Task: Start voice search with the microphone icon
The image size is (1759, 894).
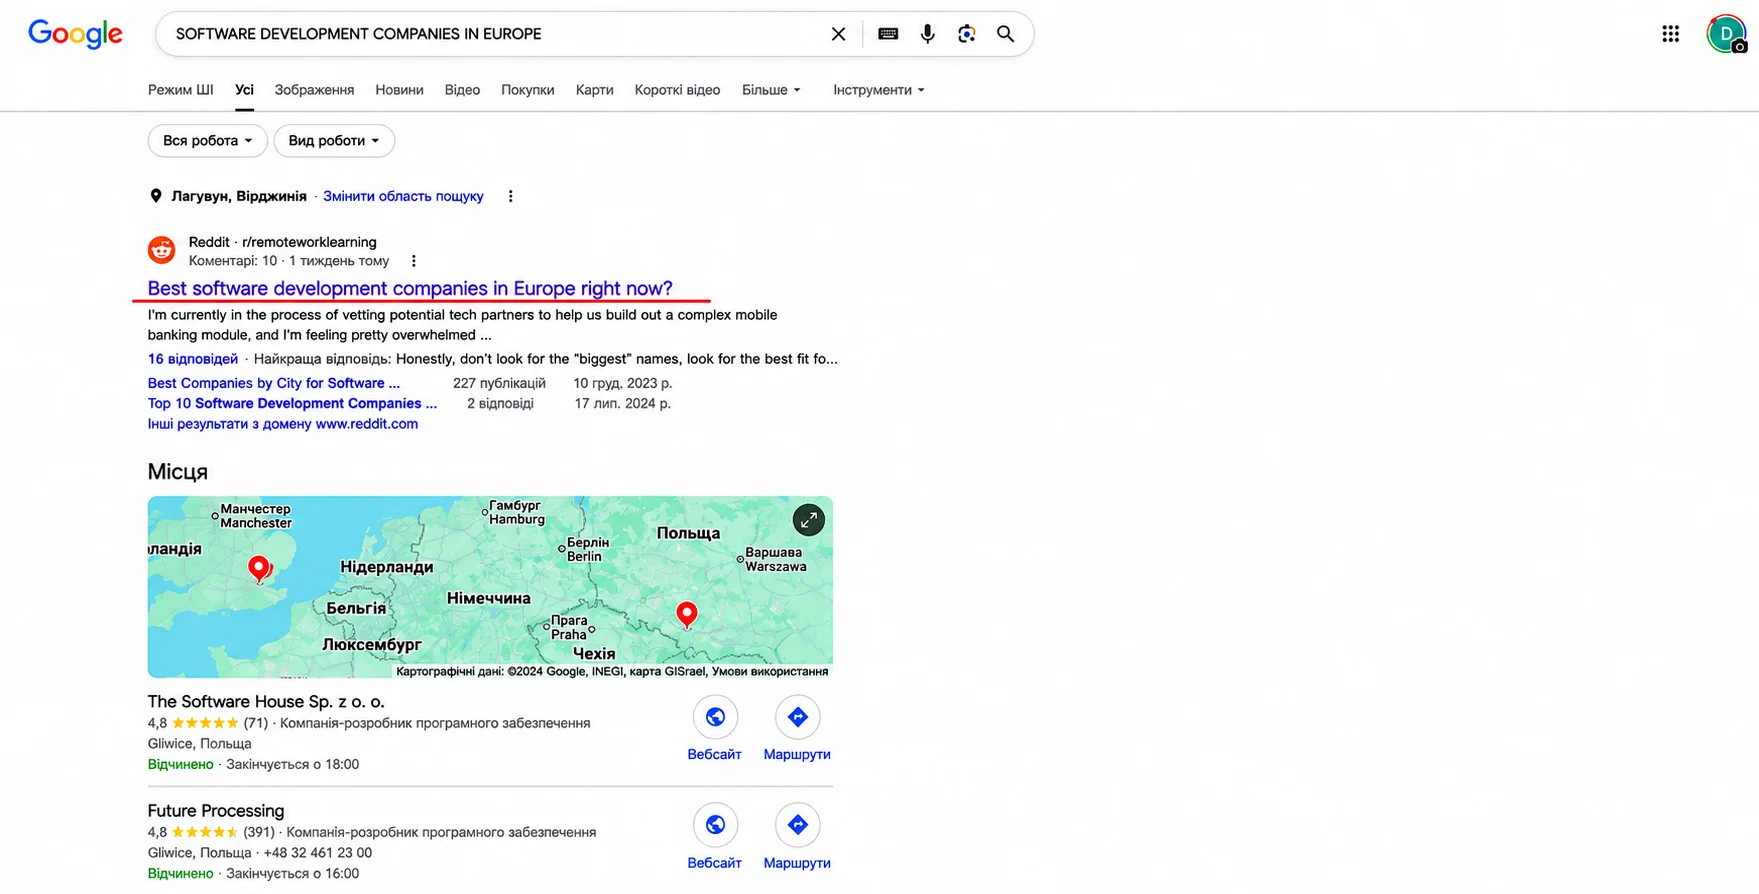Action: coord(927,34)
